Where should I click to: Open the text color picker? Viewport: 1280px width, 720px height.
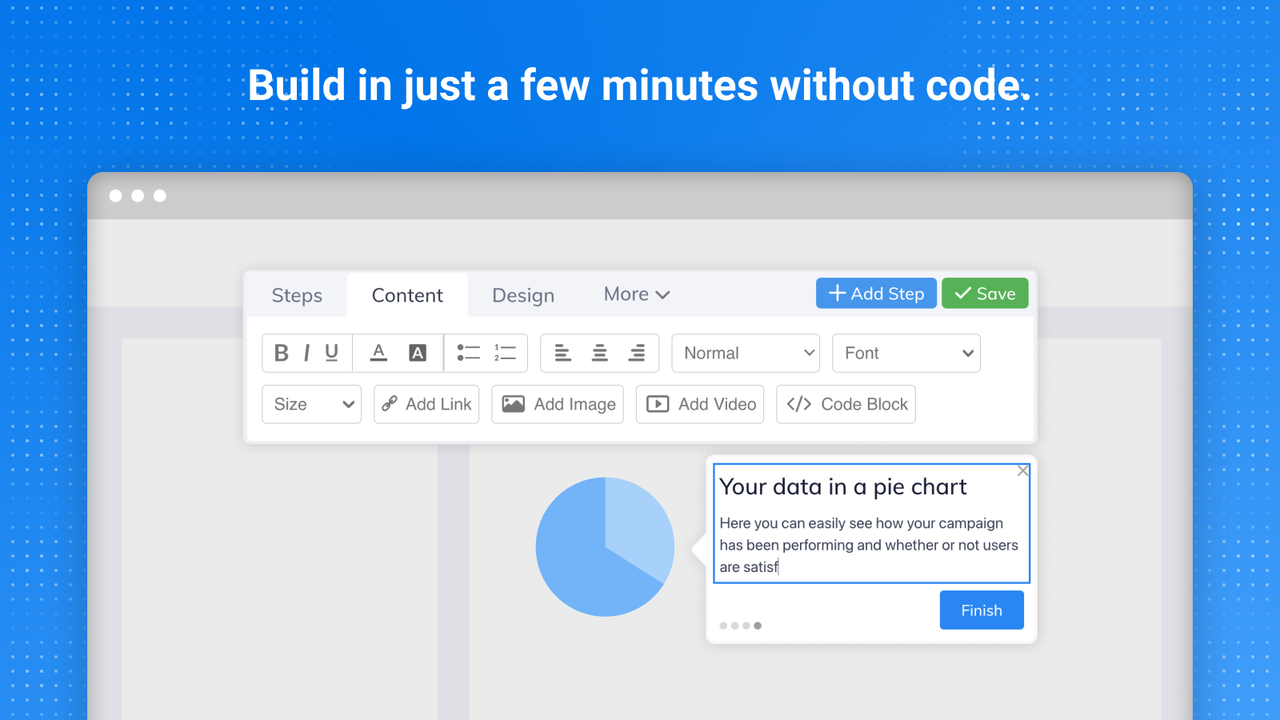[378, 353]
